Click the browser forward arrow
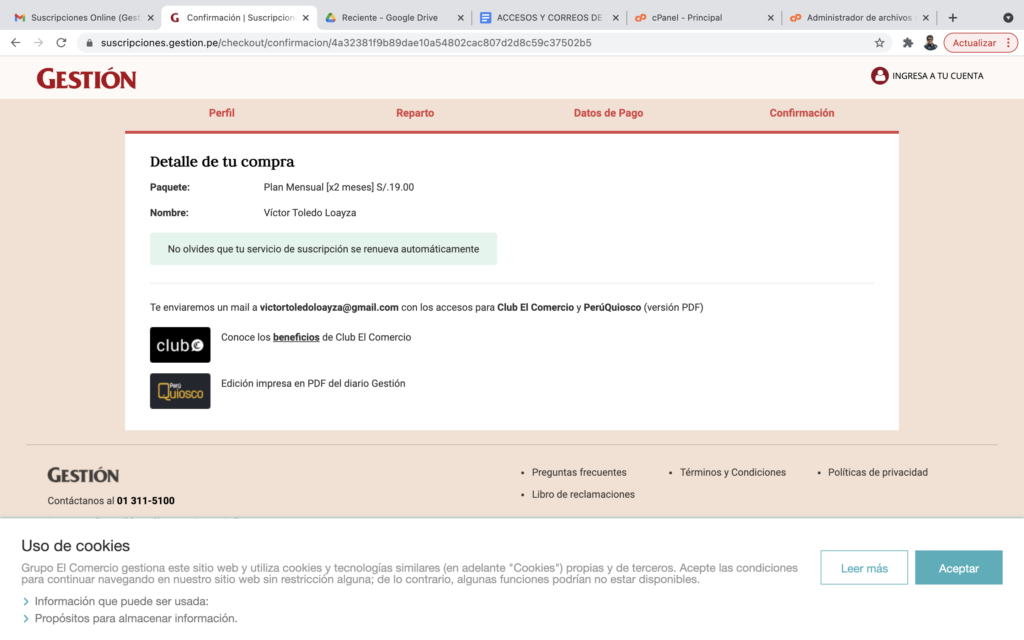 pos(39,42)
